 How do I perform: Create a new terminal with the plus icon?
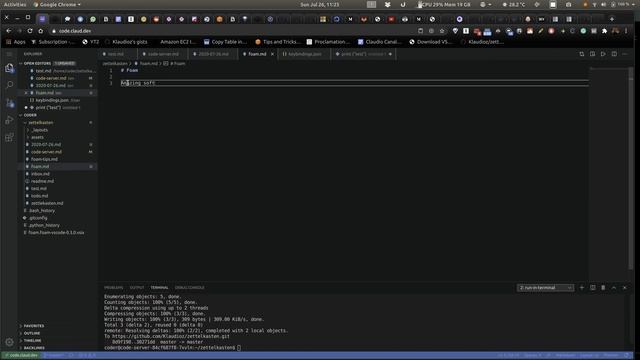582,288
